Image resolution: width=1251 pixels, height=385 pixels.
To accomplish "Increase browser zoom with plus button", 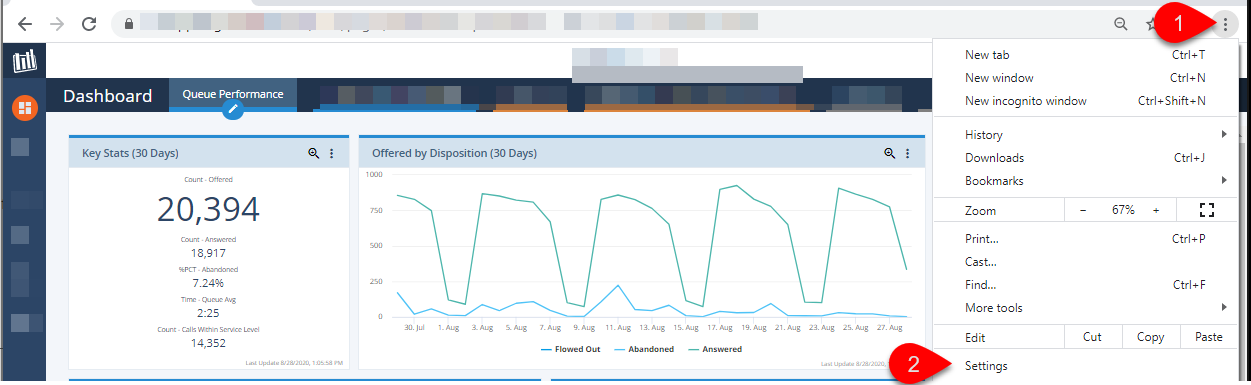I will [x=1156, y=210].
